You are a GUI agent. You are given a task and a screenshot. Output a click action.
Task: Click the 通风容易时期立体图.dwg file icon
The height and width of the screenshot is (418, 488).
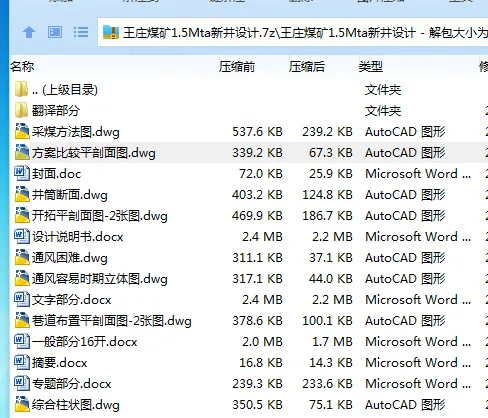coord(22,278)
